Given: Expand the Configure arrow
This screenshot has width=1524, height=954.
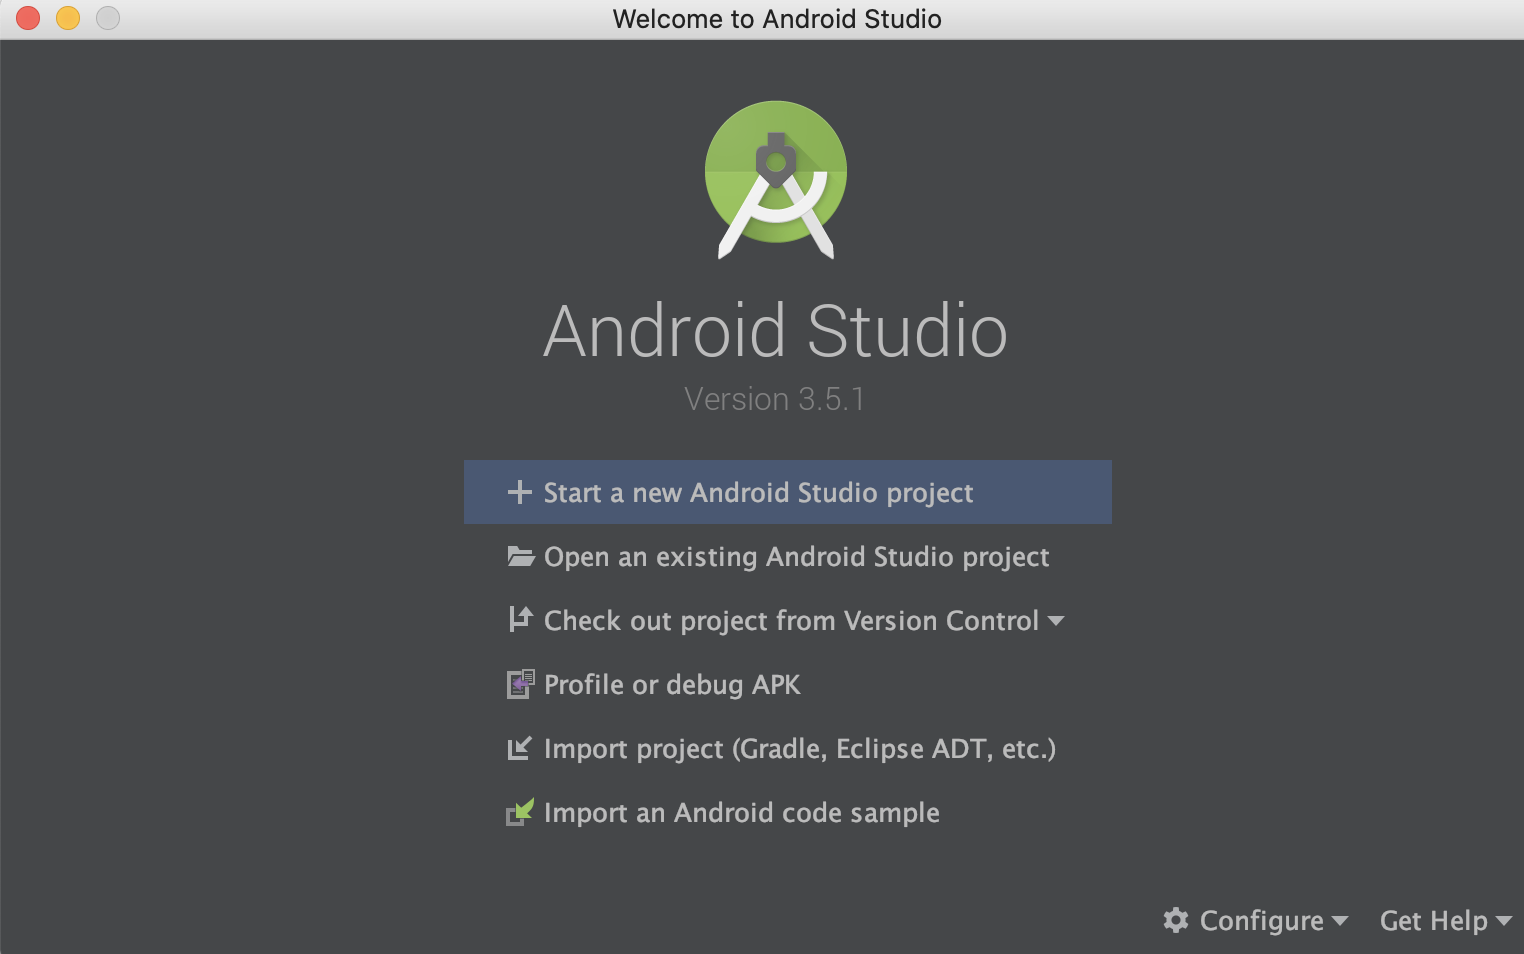Looking at the screenshot, I should 1340,921.
